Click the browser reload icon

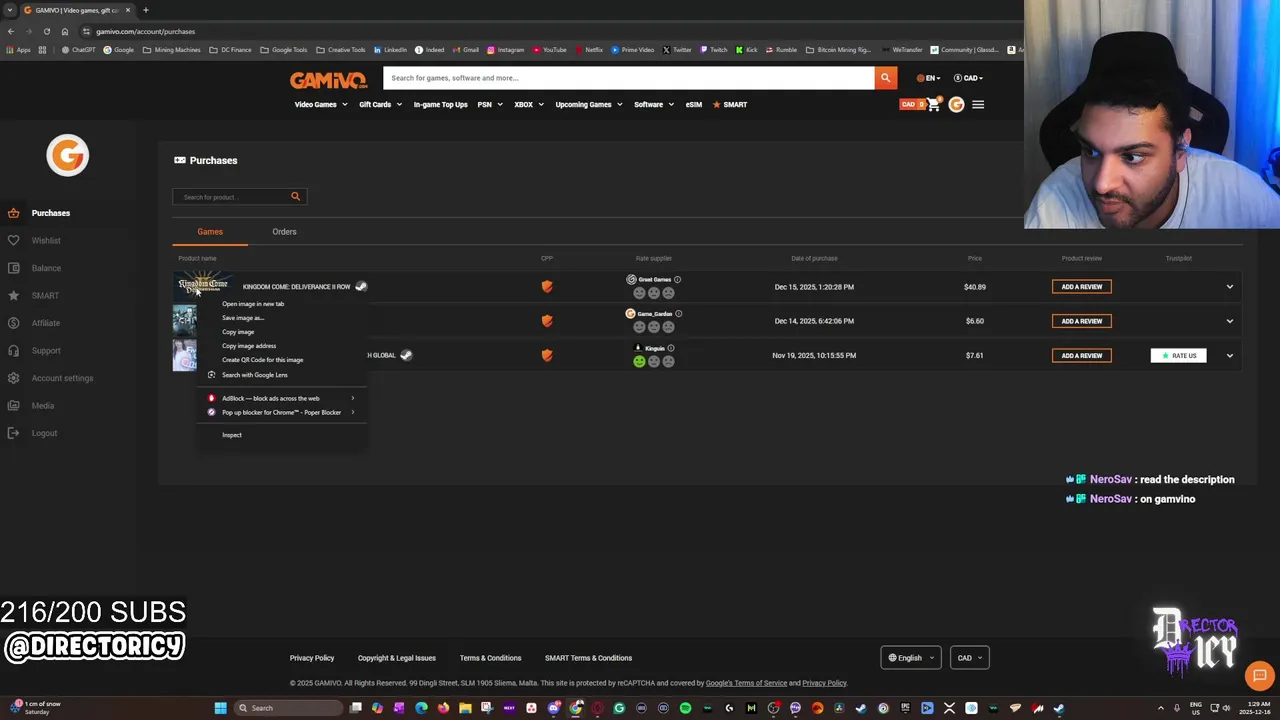coord(46,31)
